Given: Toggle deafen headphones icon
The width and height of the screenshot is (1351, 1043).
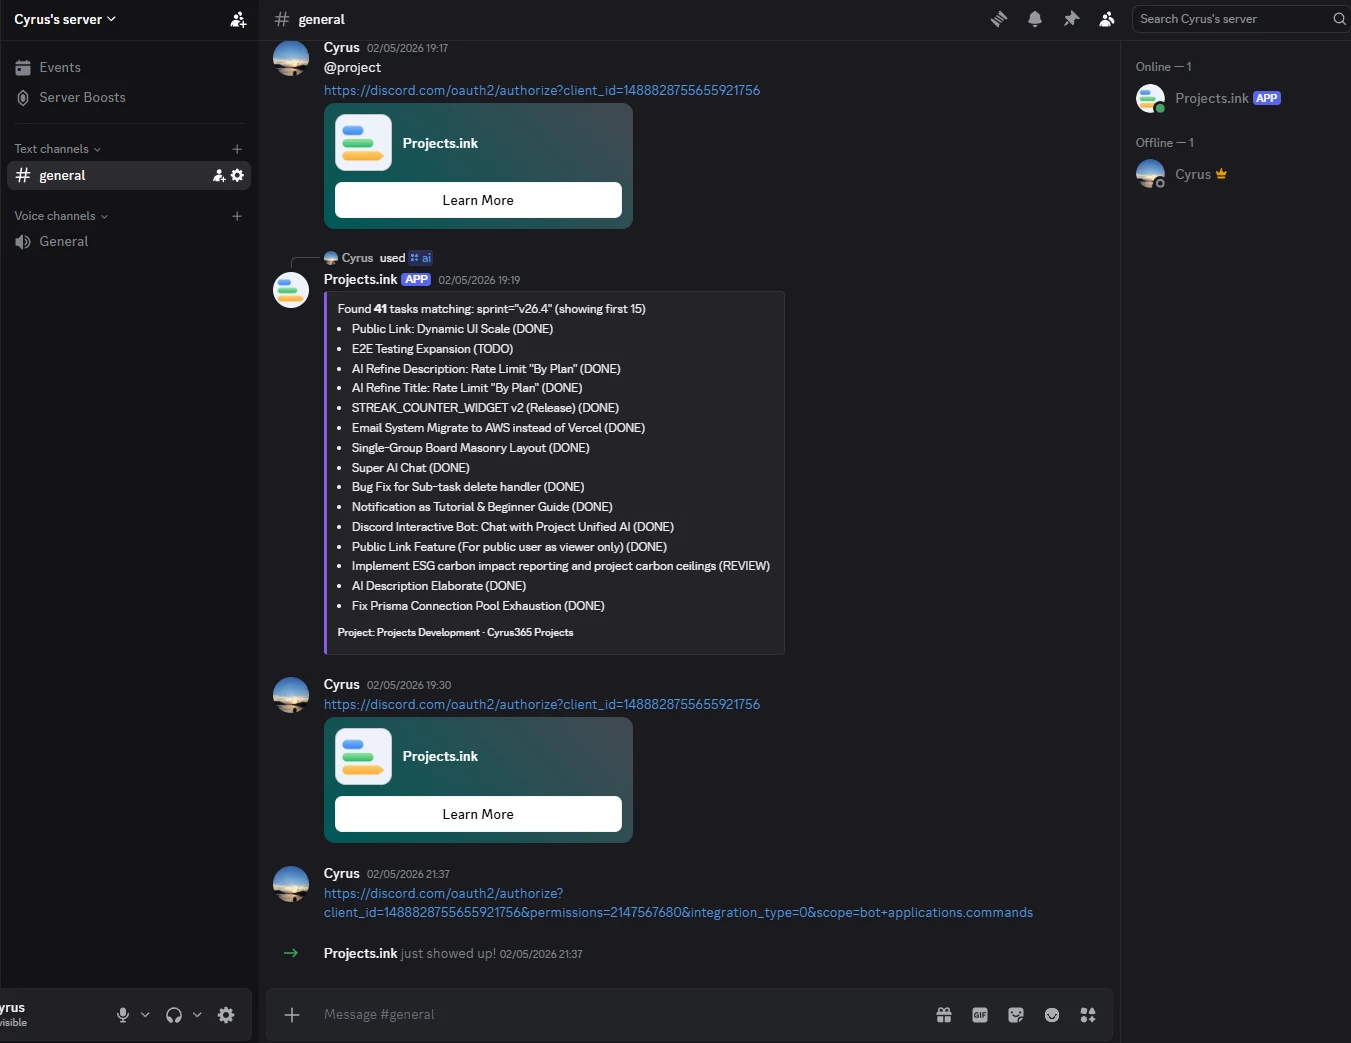Looking at the screenshot, I should coord(174,1015).
